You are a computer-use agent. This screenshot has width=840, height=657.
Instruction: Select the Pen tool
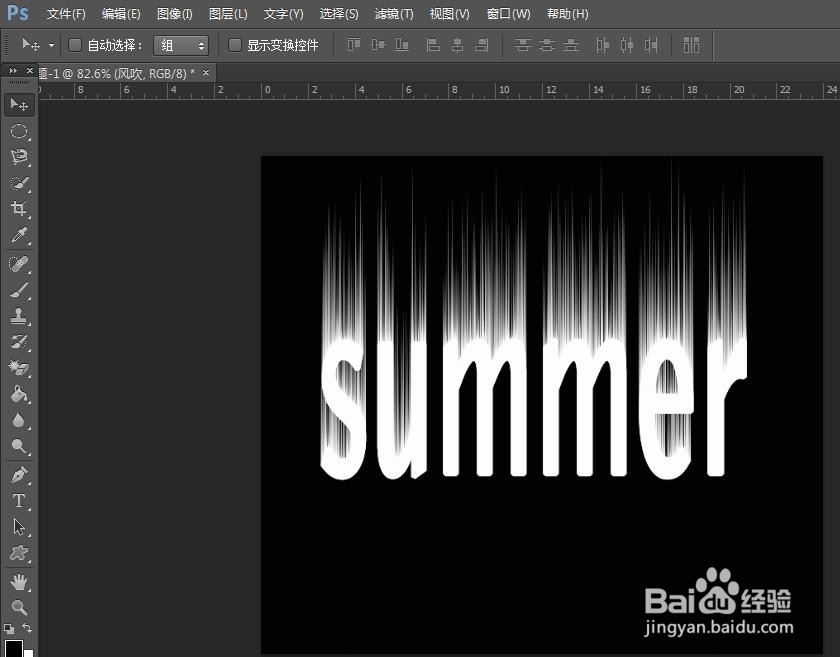coord(19,475)
